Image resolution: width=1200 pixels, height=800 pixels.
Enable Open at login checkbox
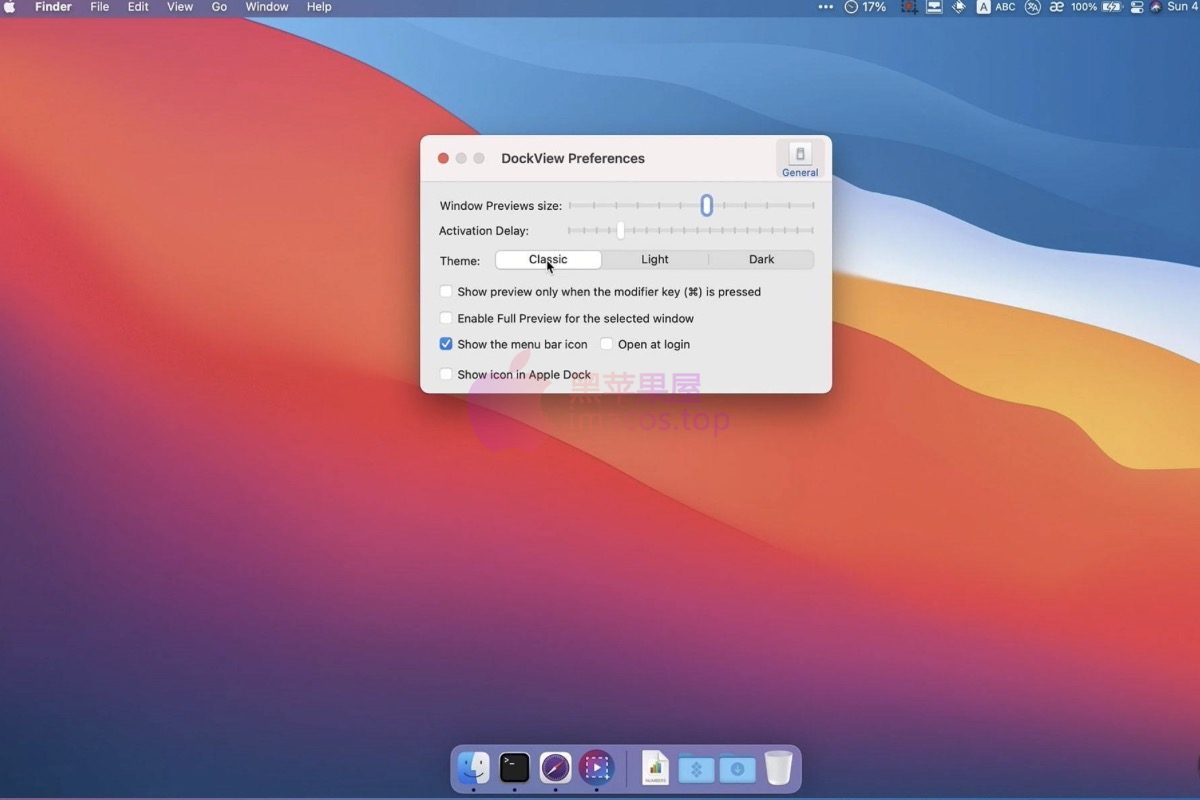pyautogui.click(x=606, y=344)
